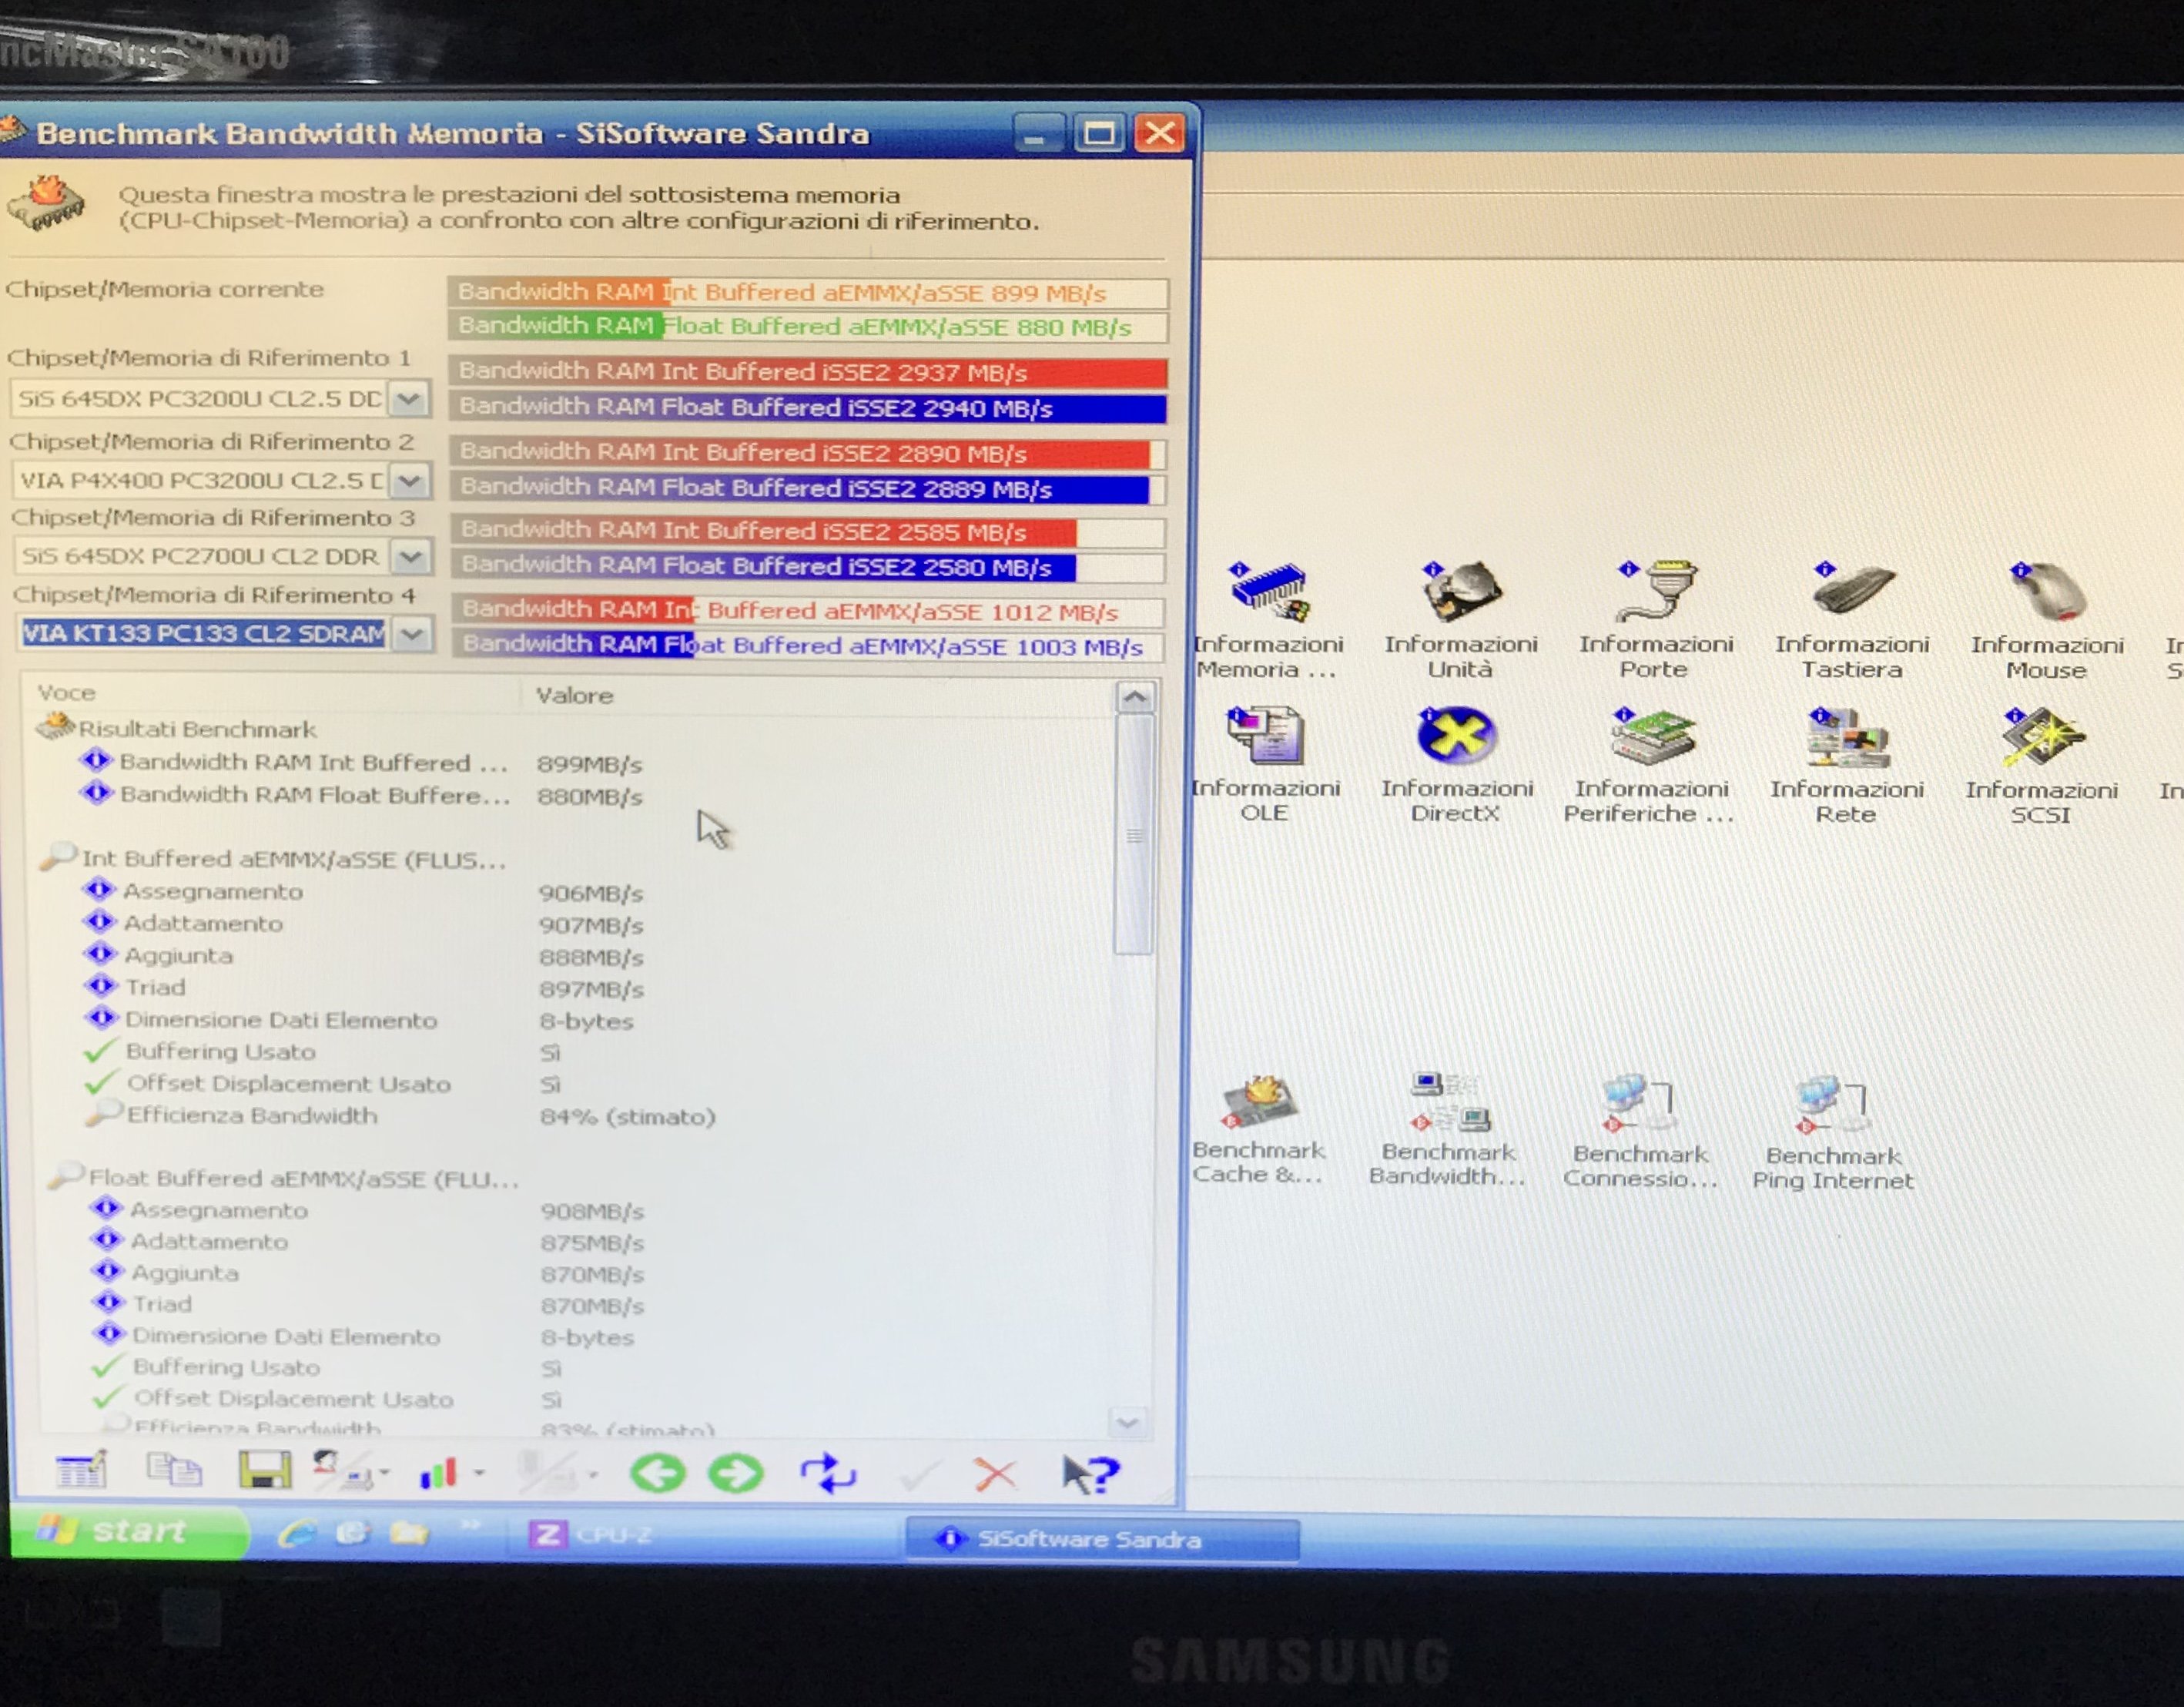Open the chart options toolbar dropdown arrow
This screenshot has height=1707, width=2184.
click(x=479, y=1473)
